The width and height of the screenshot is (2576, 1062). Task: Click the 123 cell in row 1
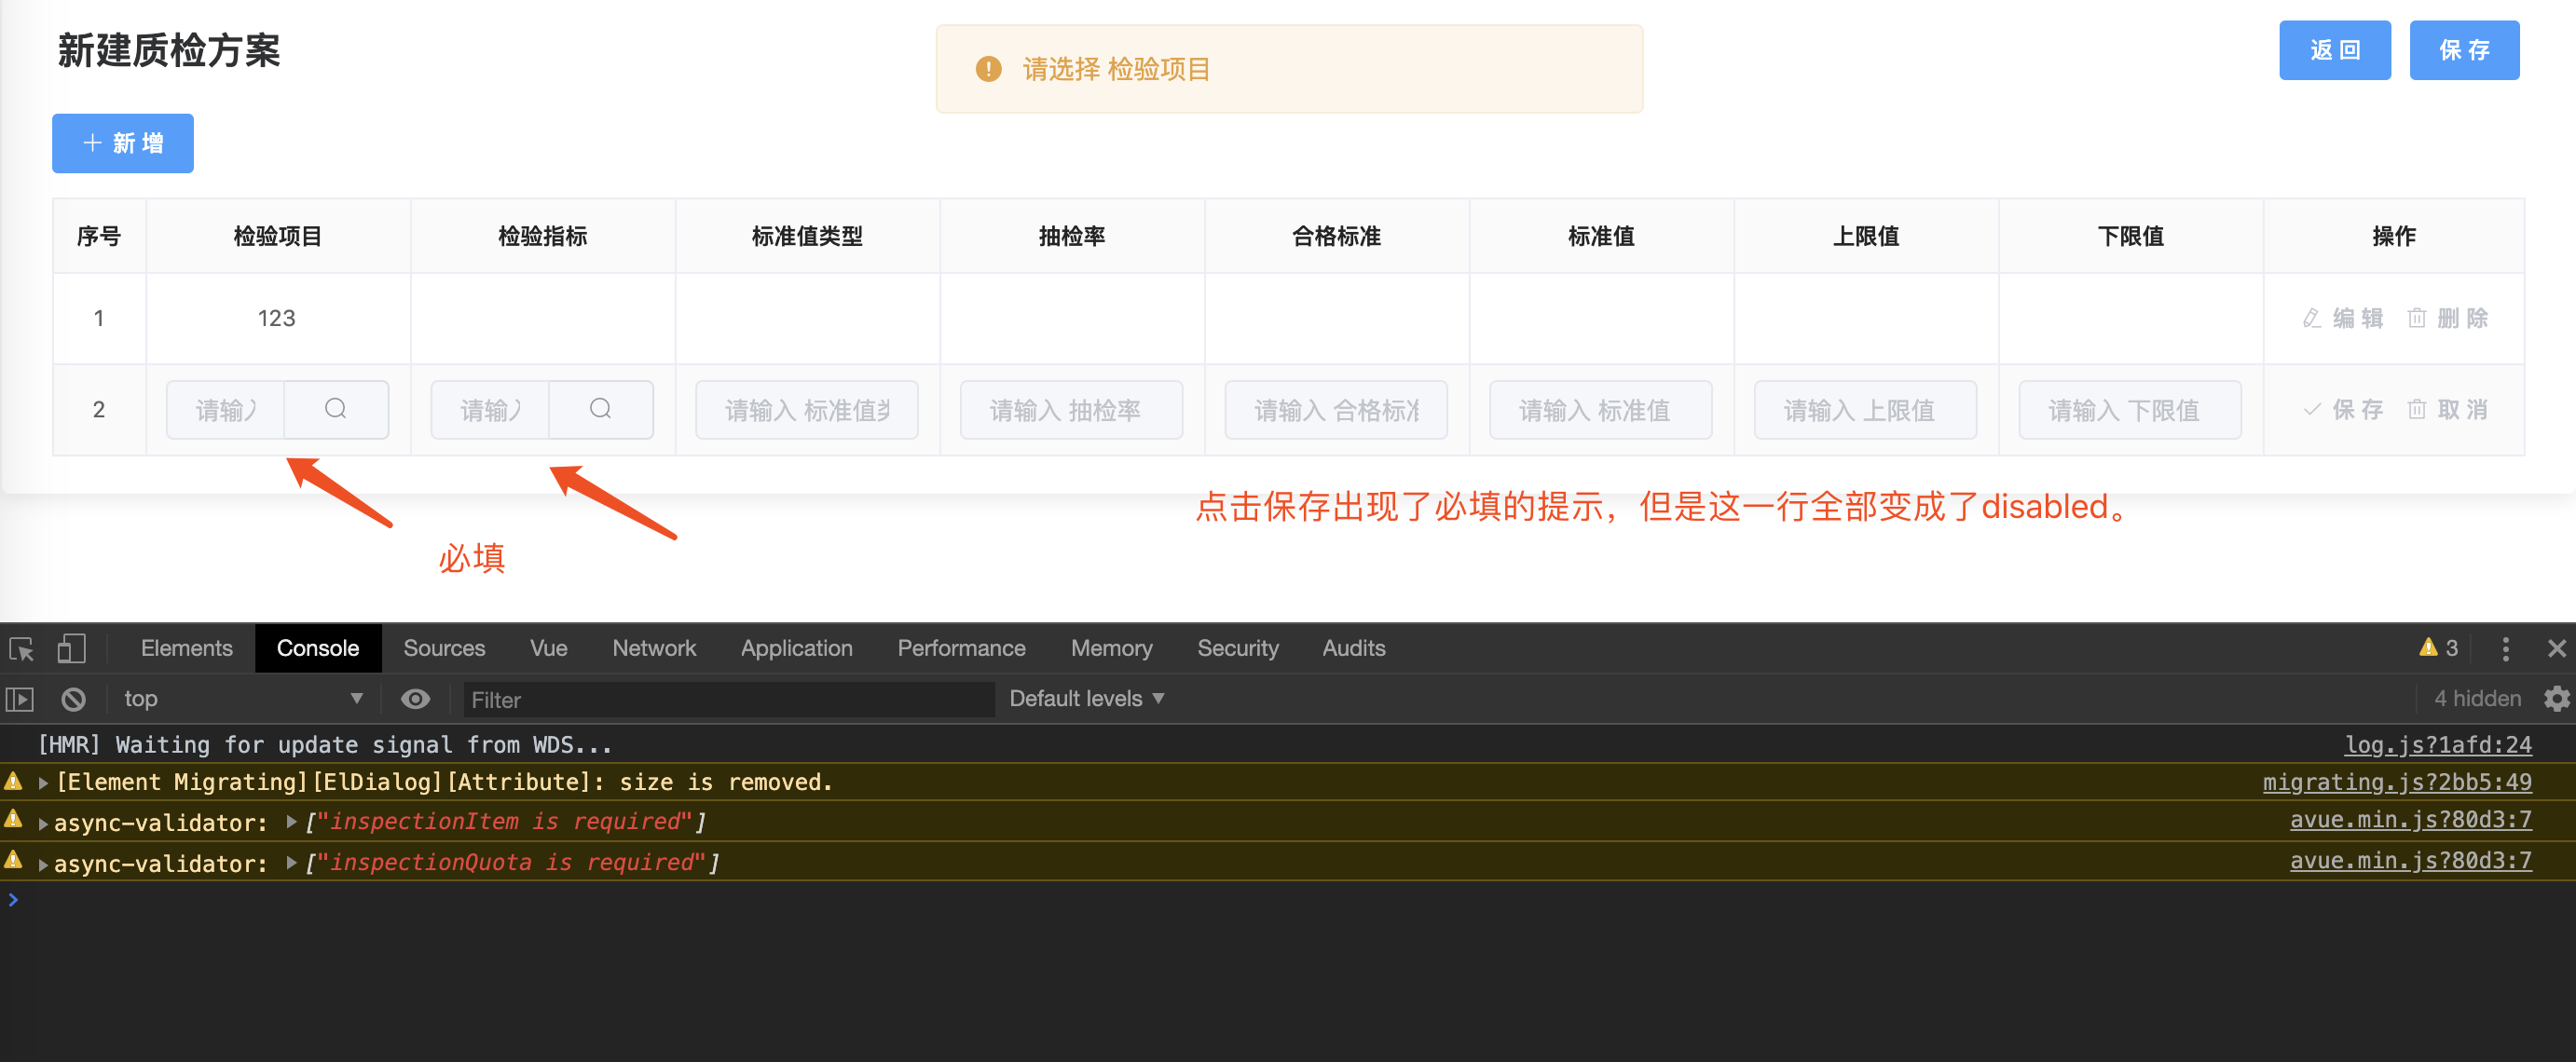pyautogui.click(x=277, y=319)
